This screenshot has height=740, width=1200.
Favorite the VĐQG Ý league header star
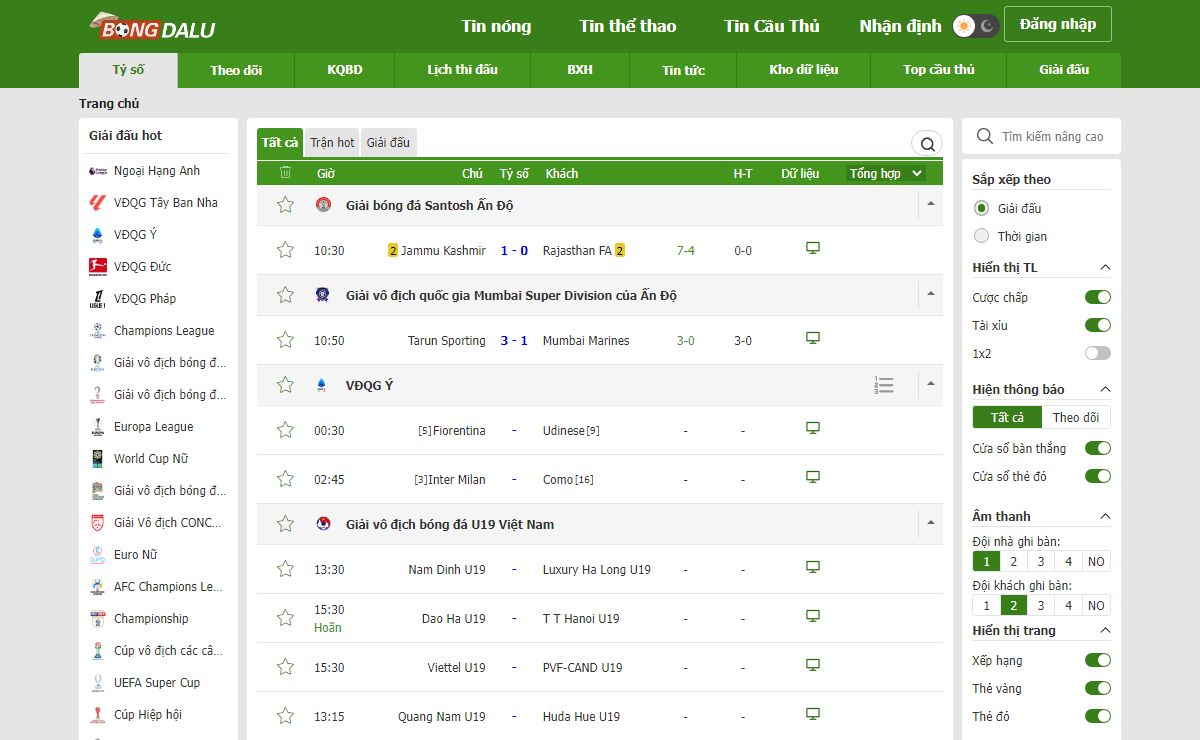coord(285,385)
